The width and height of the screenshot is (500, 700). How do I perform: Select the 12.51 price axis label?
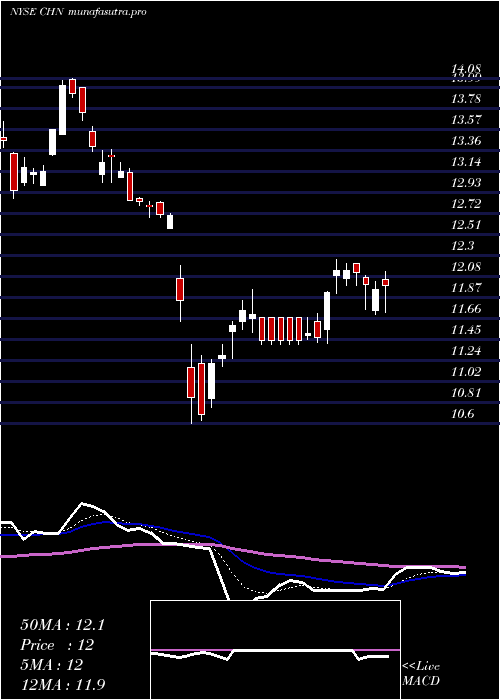[466, 225]
